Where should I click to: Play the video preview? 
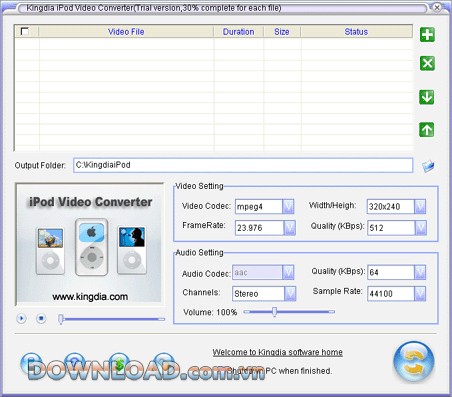click(21, 318)
